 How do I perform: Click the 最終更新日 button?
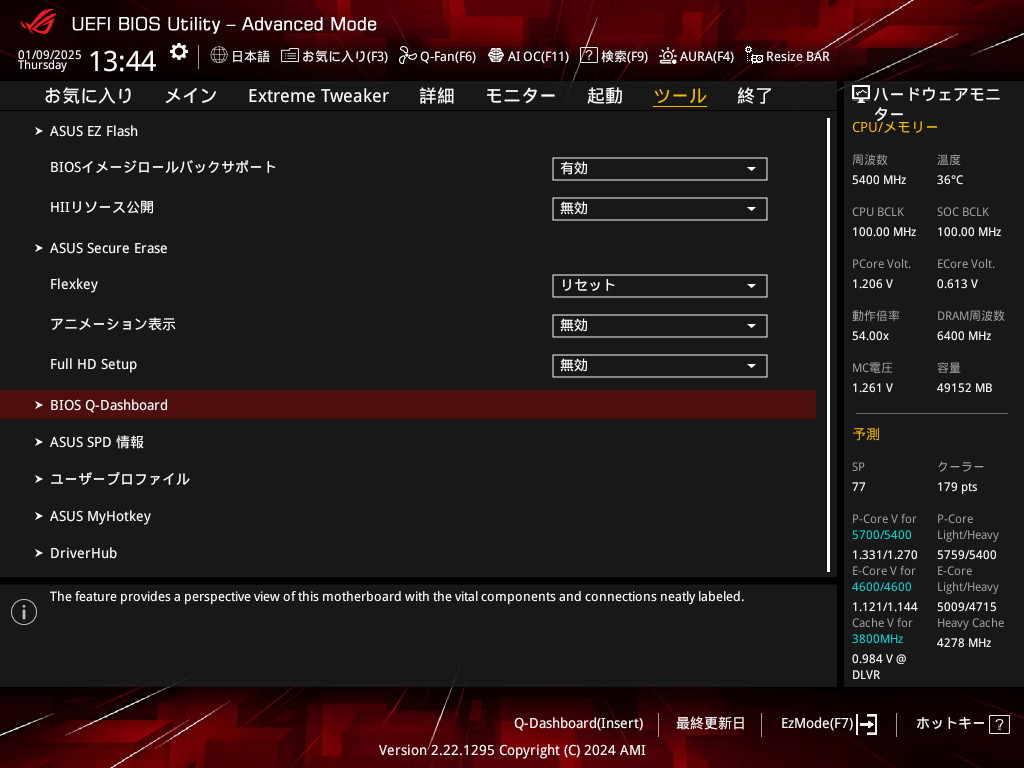pyautogui.click(x=710, y=724)
